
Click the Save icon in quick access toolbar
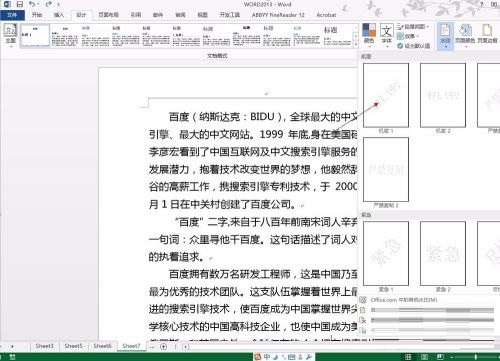(x=20, y=4)
